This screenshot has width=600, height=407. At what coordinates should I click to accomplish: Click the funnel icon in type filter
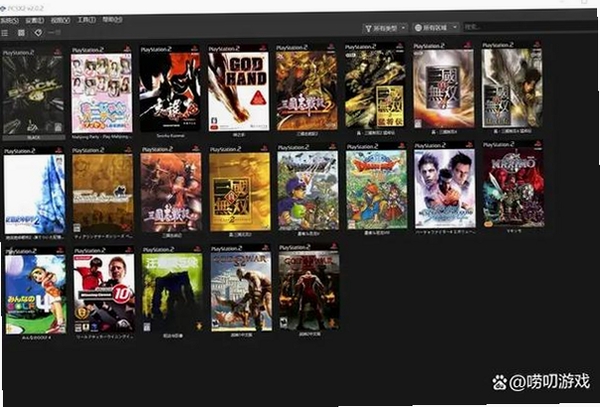pyautogui.click(x=368, y=28)
